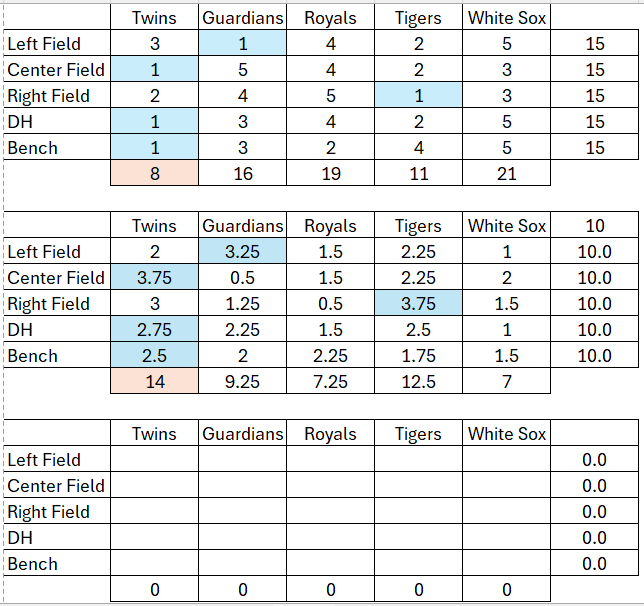Viewport: 644px width, 606px height.
Task: Click the Royals total cell showing 19
Action: 331,174
